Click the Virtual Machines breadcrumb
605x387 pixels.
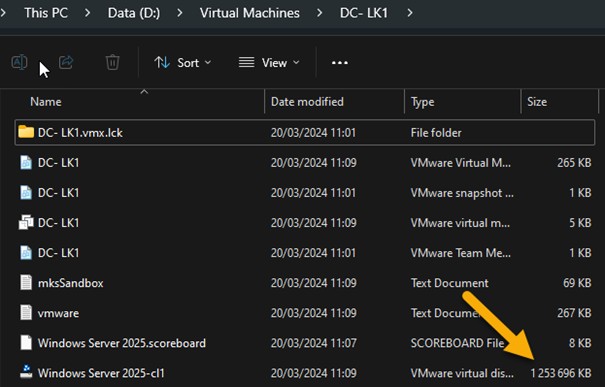(x=250, y=13)
